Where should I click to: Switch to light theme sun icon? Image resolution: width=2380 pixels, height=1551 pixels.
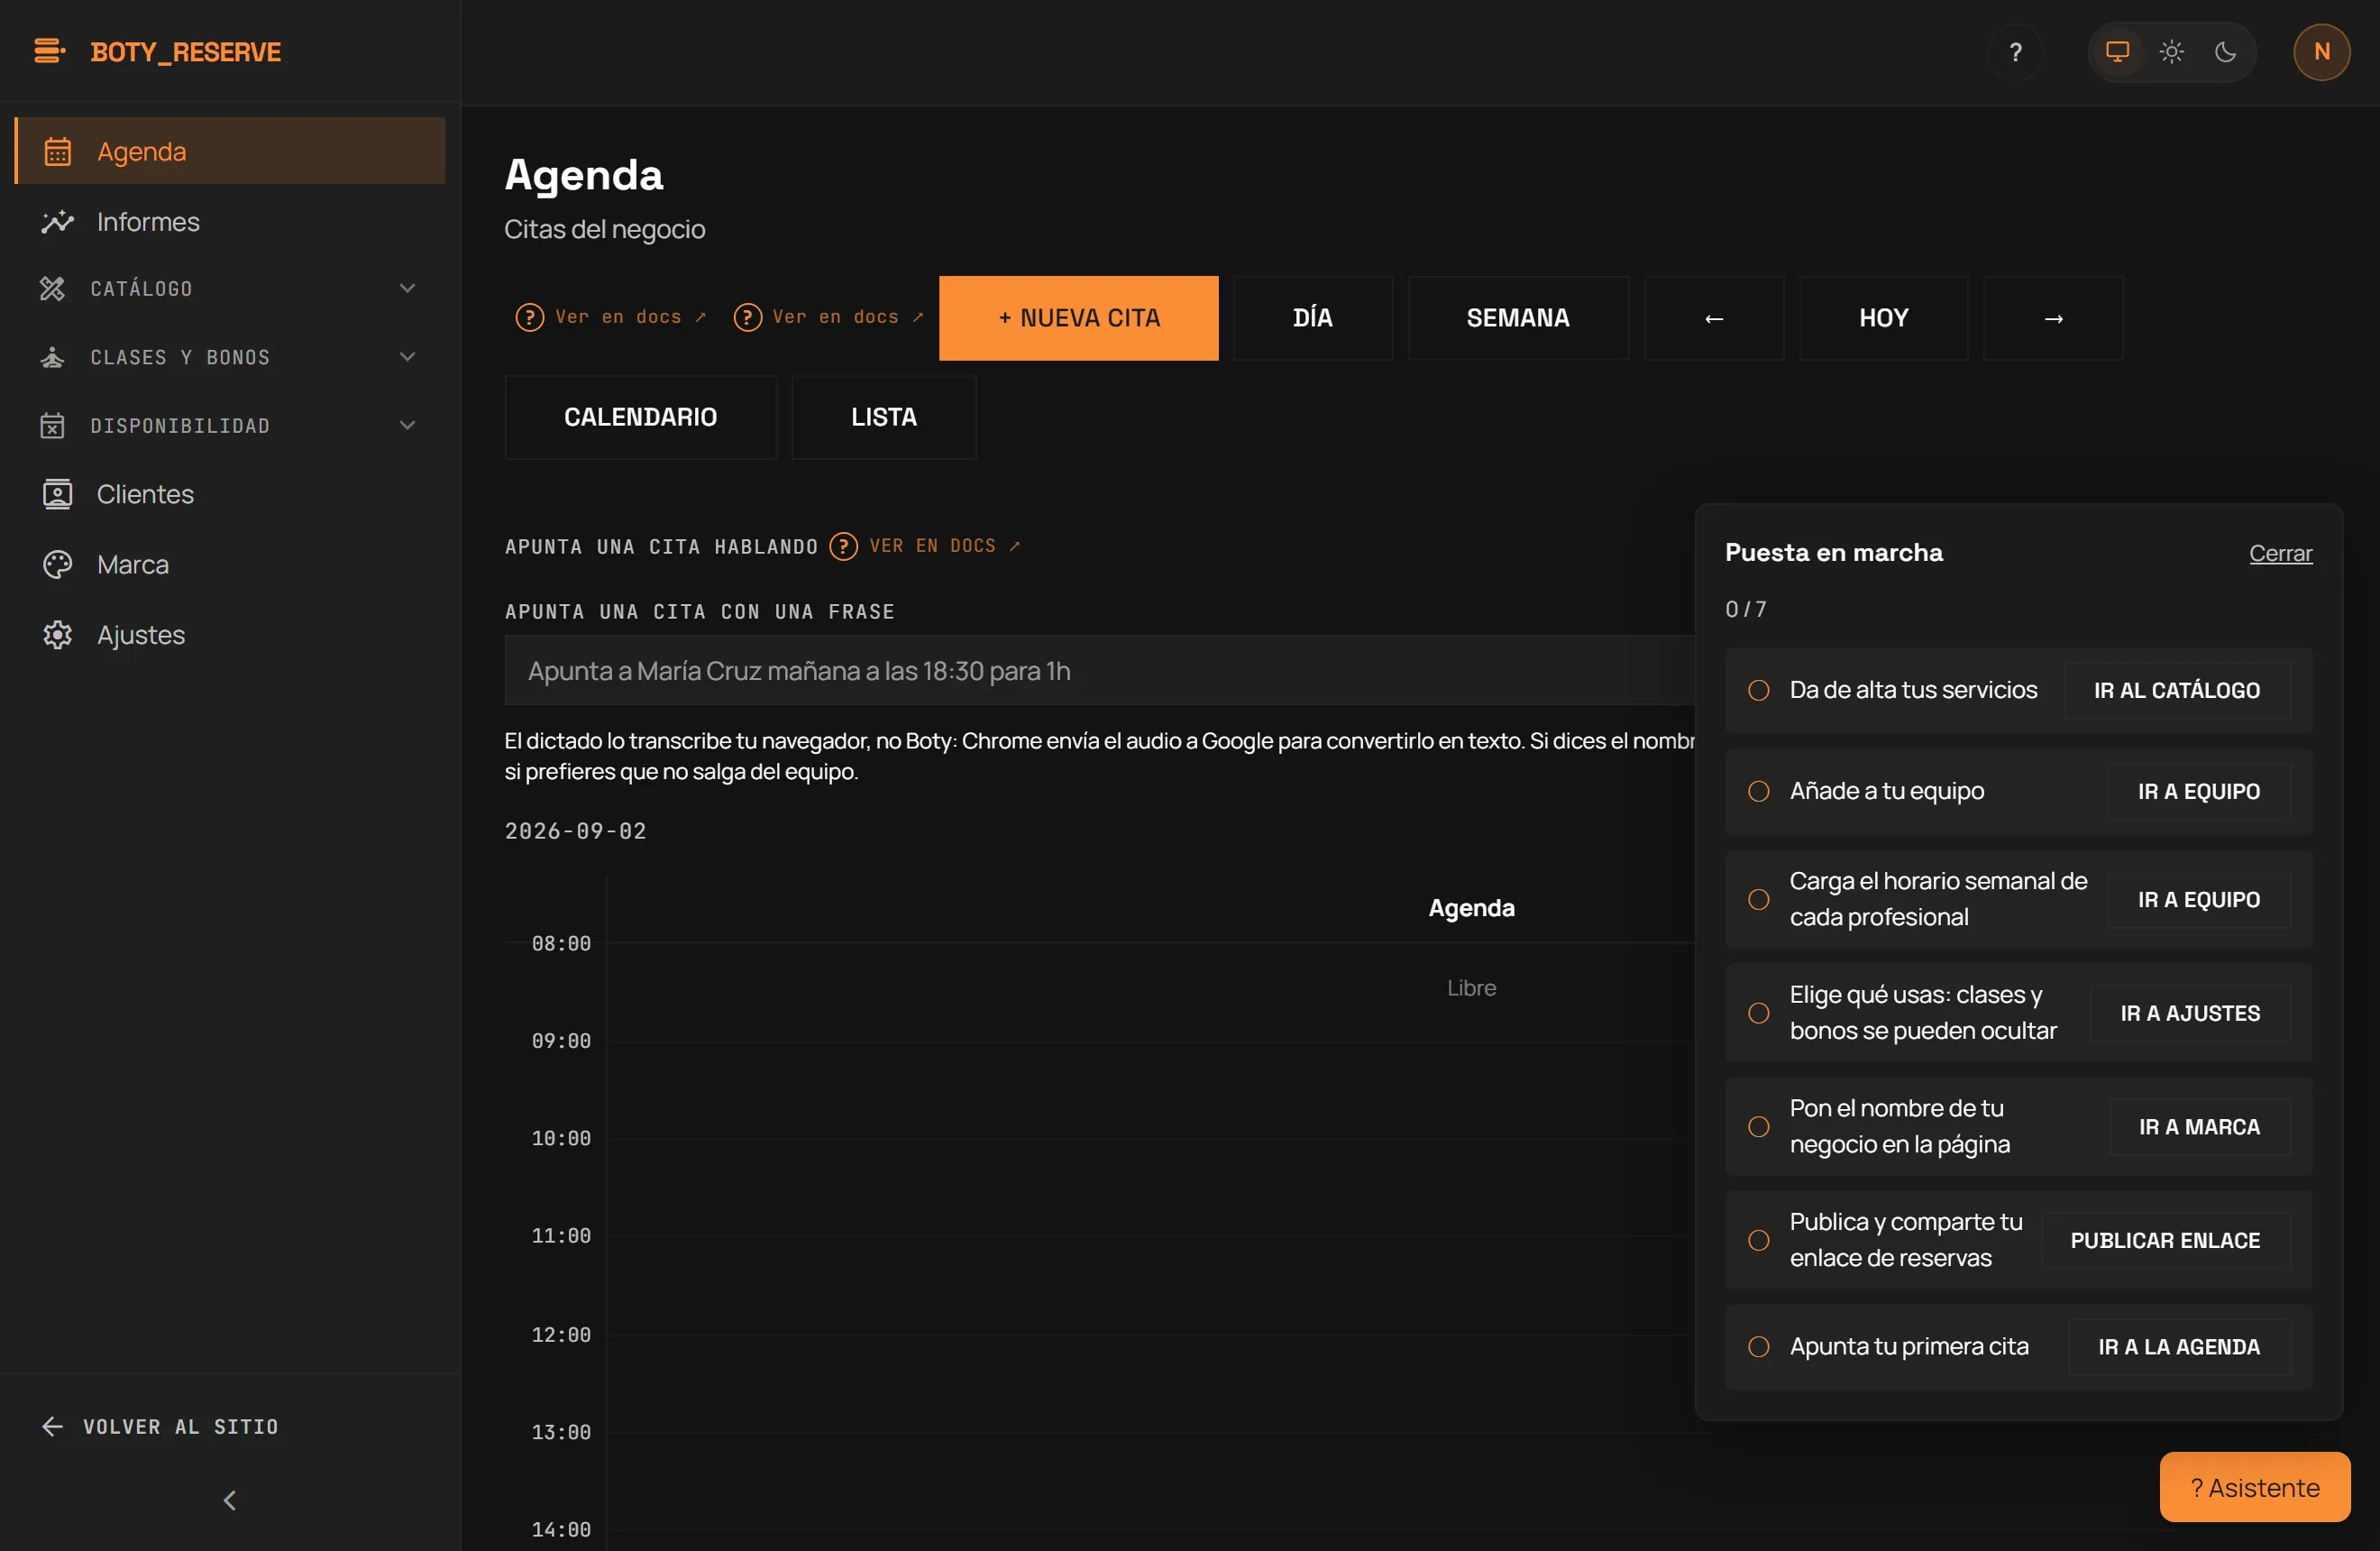(x=2171, y=52)
